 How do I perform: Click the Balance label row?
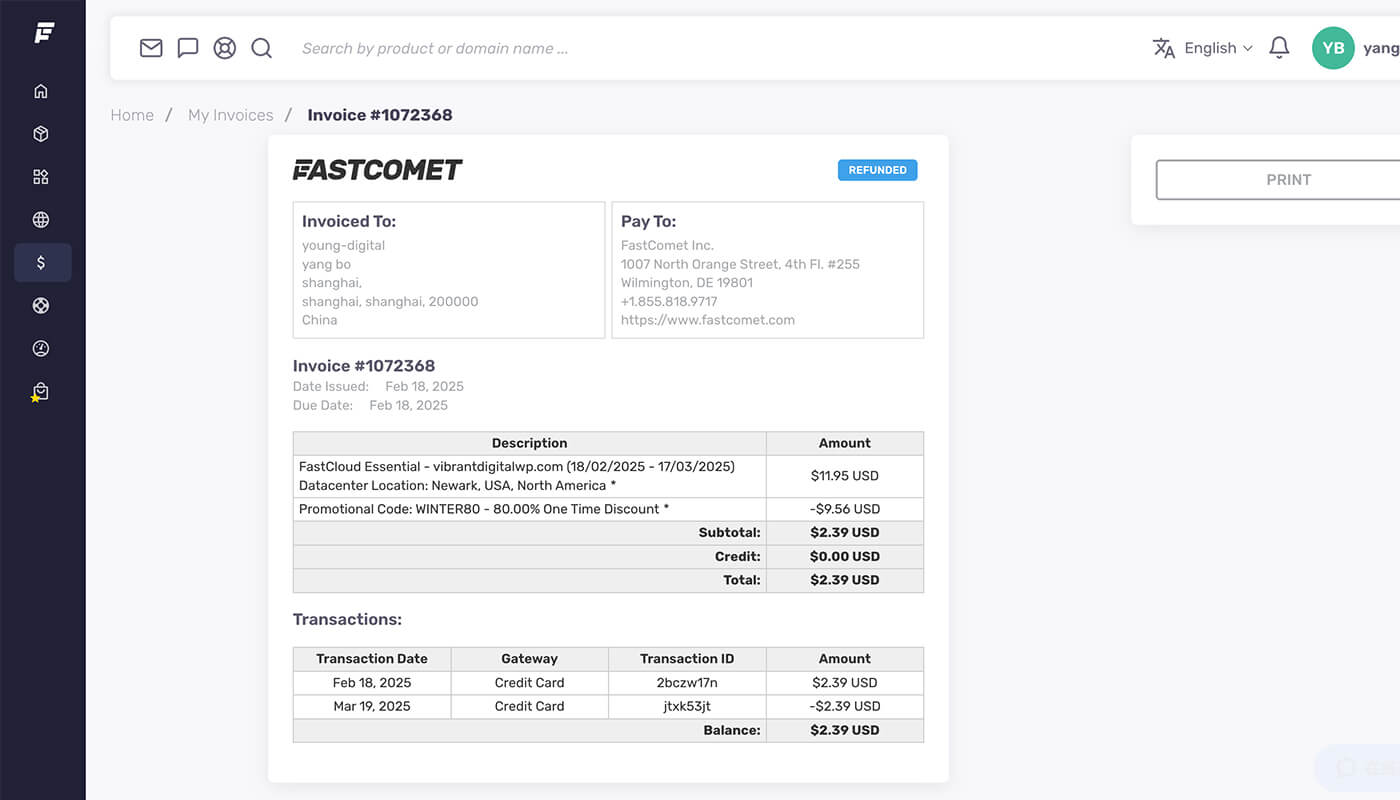[x=529, y=731]
